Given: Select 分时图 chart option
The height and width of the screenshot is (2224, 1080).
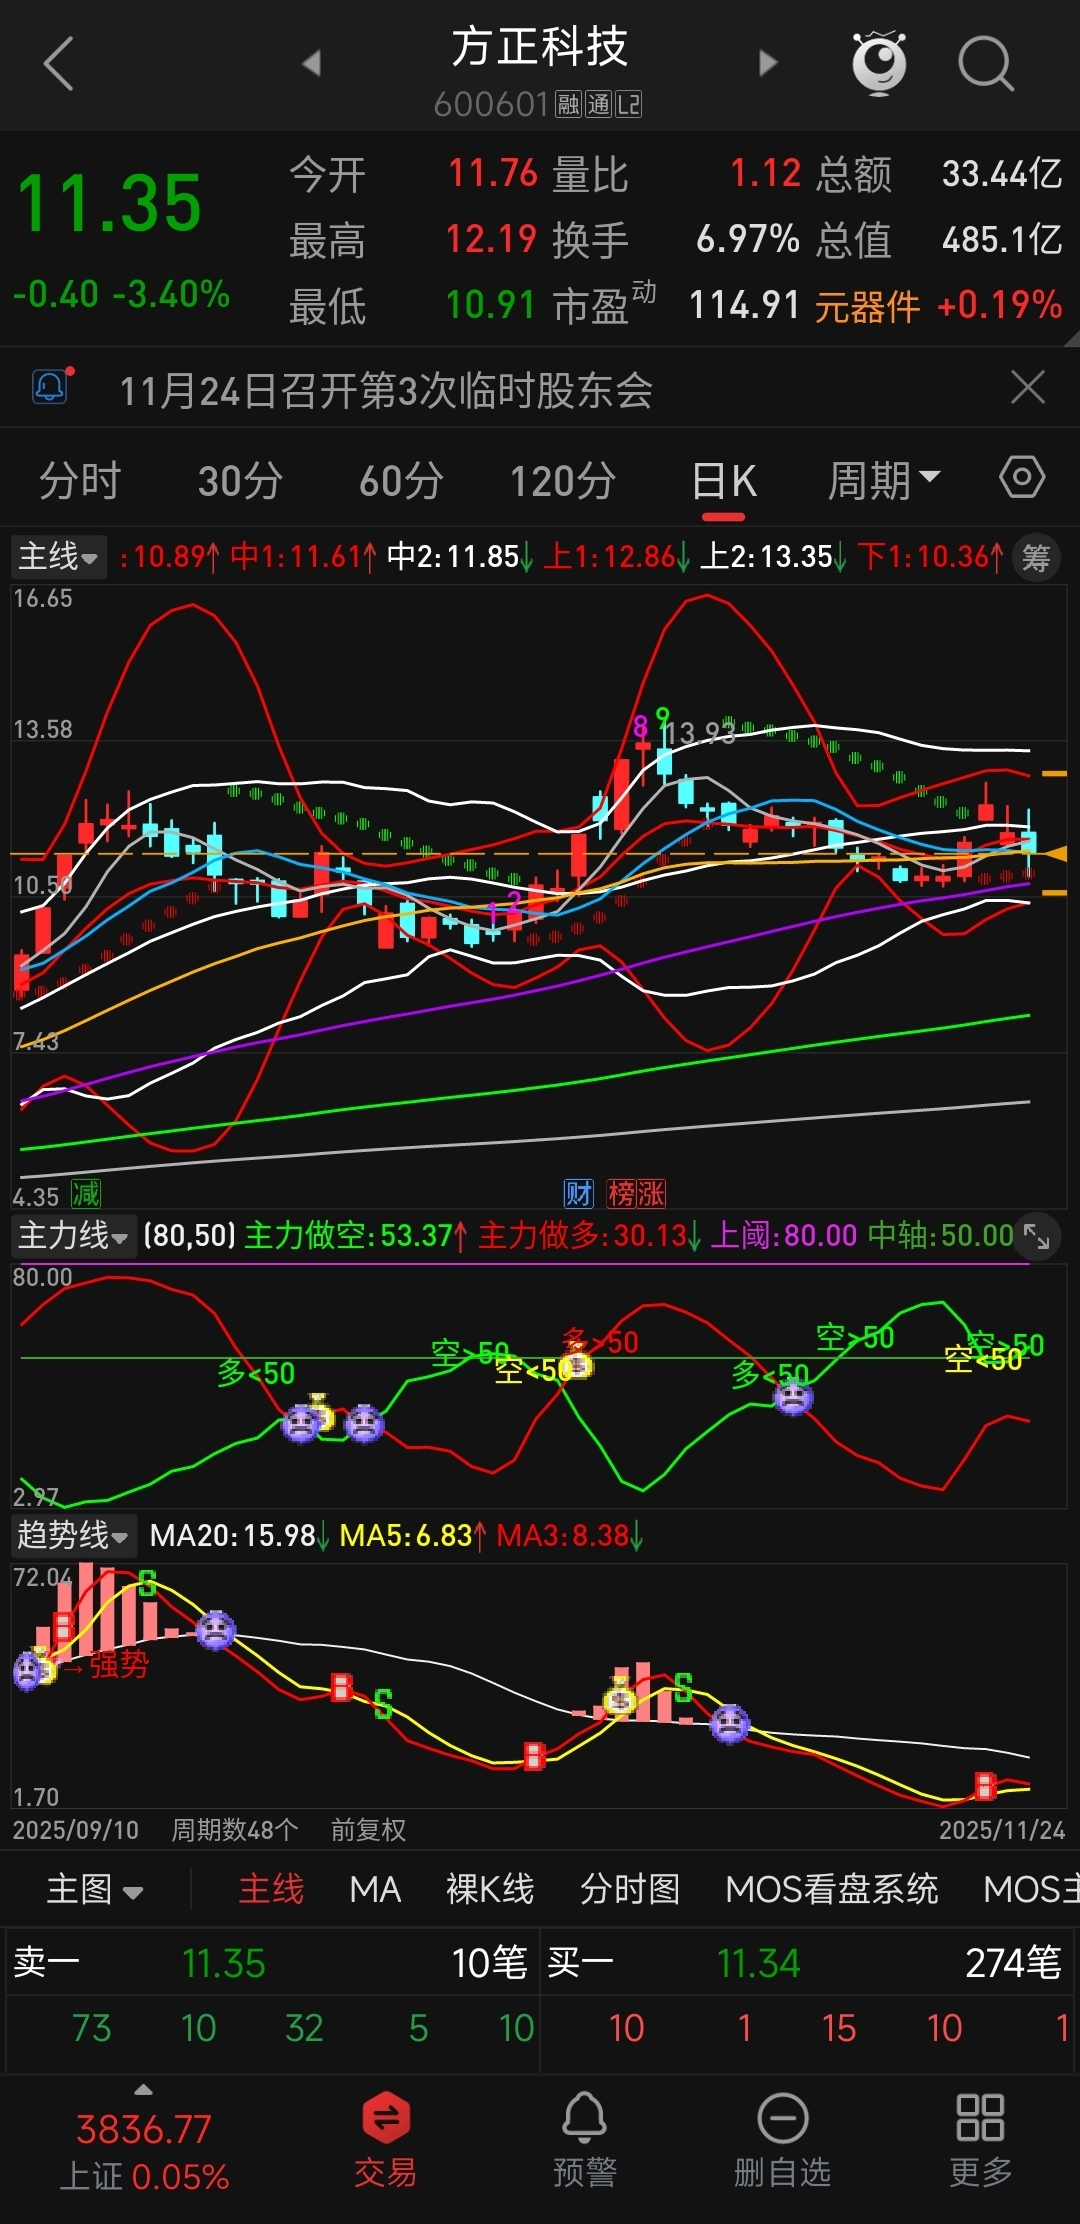Looking at the screenshot, I should 630,1889.
